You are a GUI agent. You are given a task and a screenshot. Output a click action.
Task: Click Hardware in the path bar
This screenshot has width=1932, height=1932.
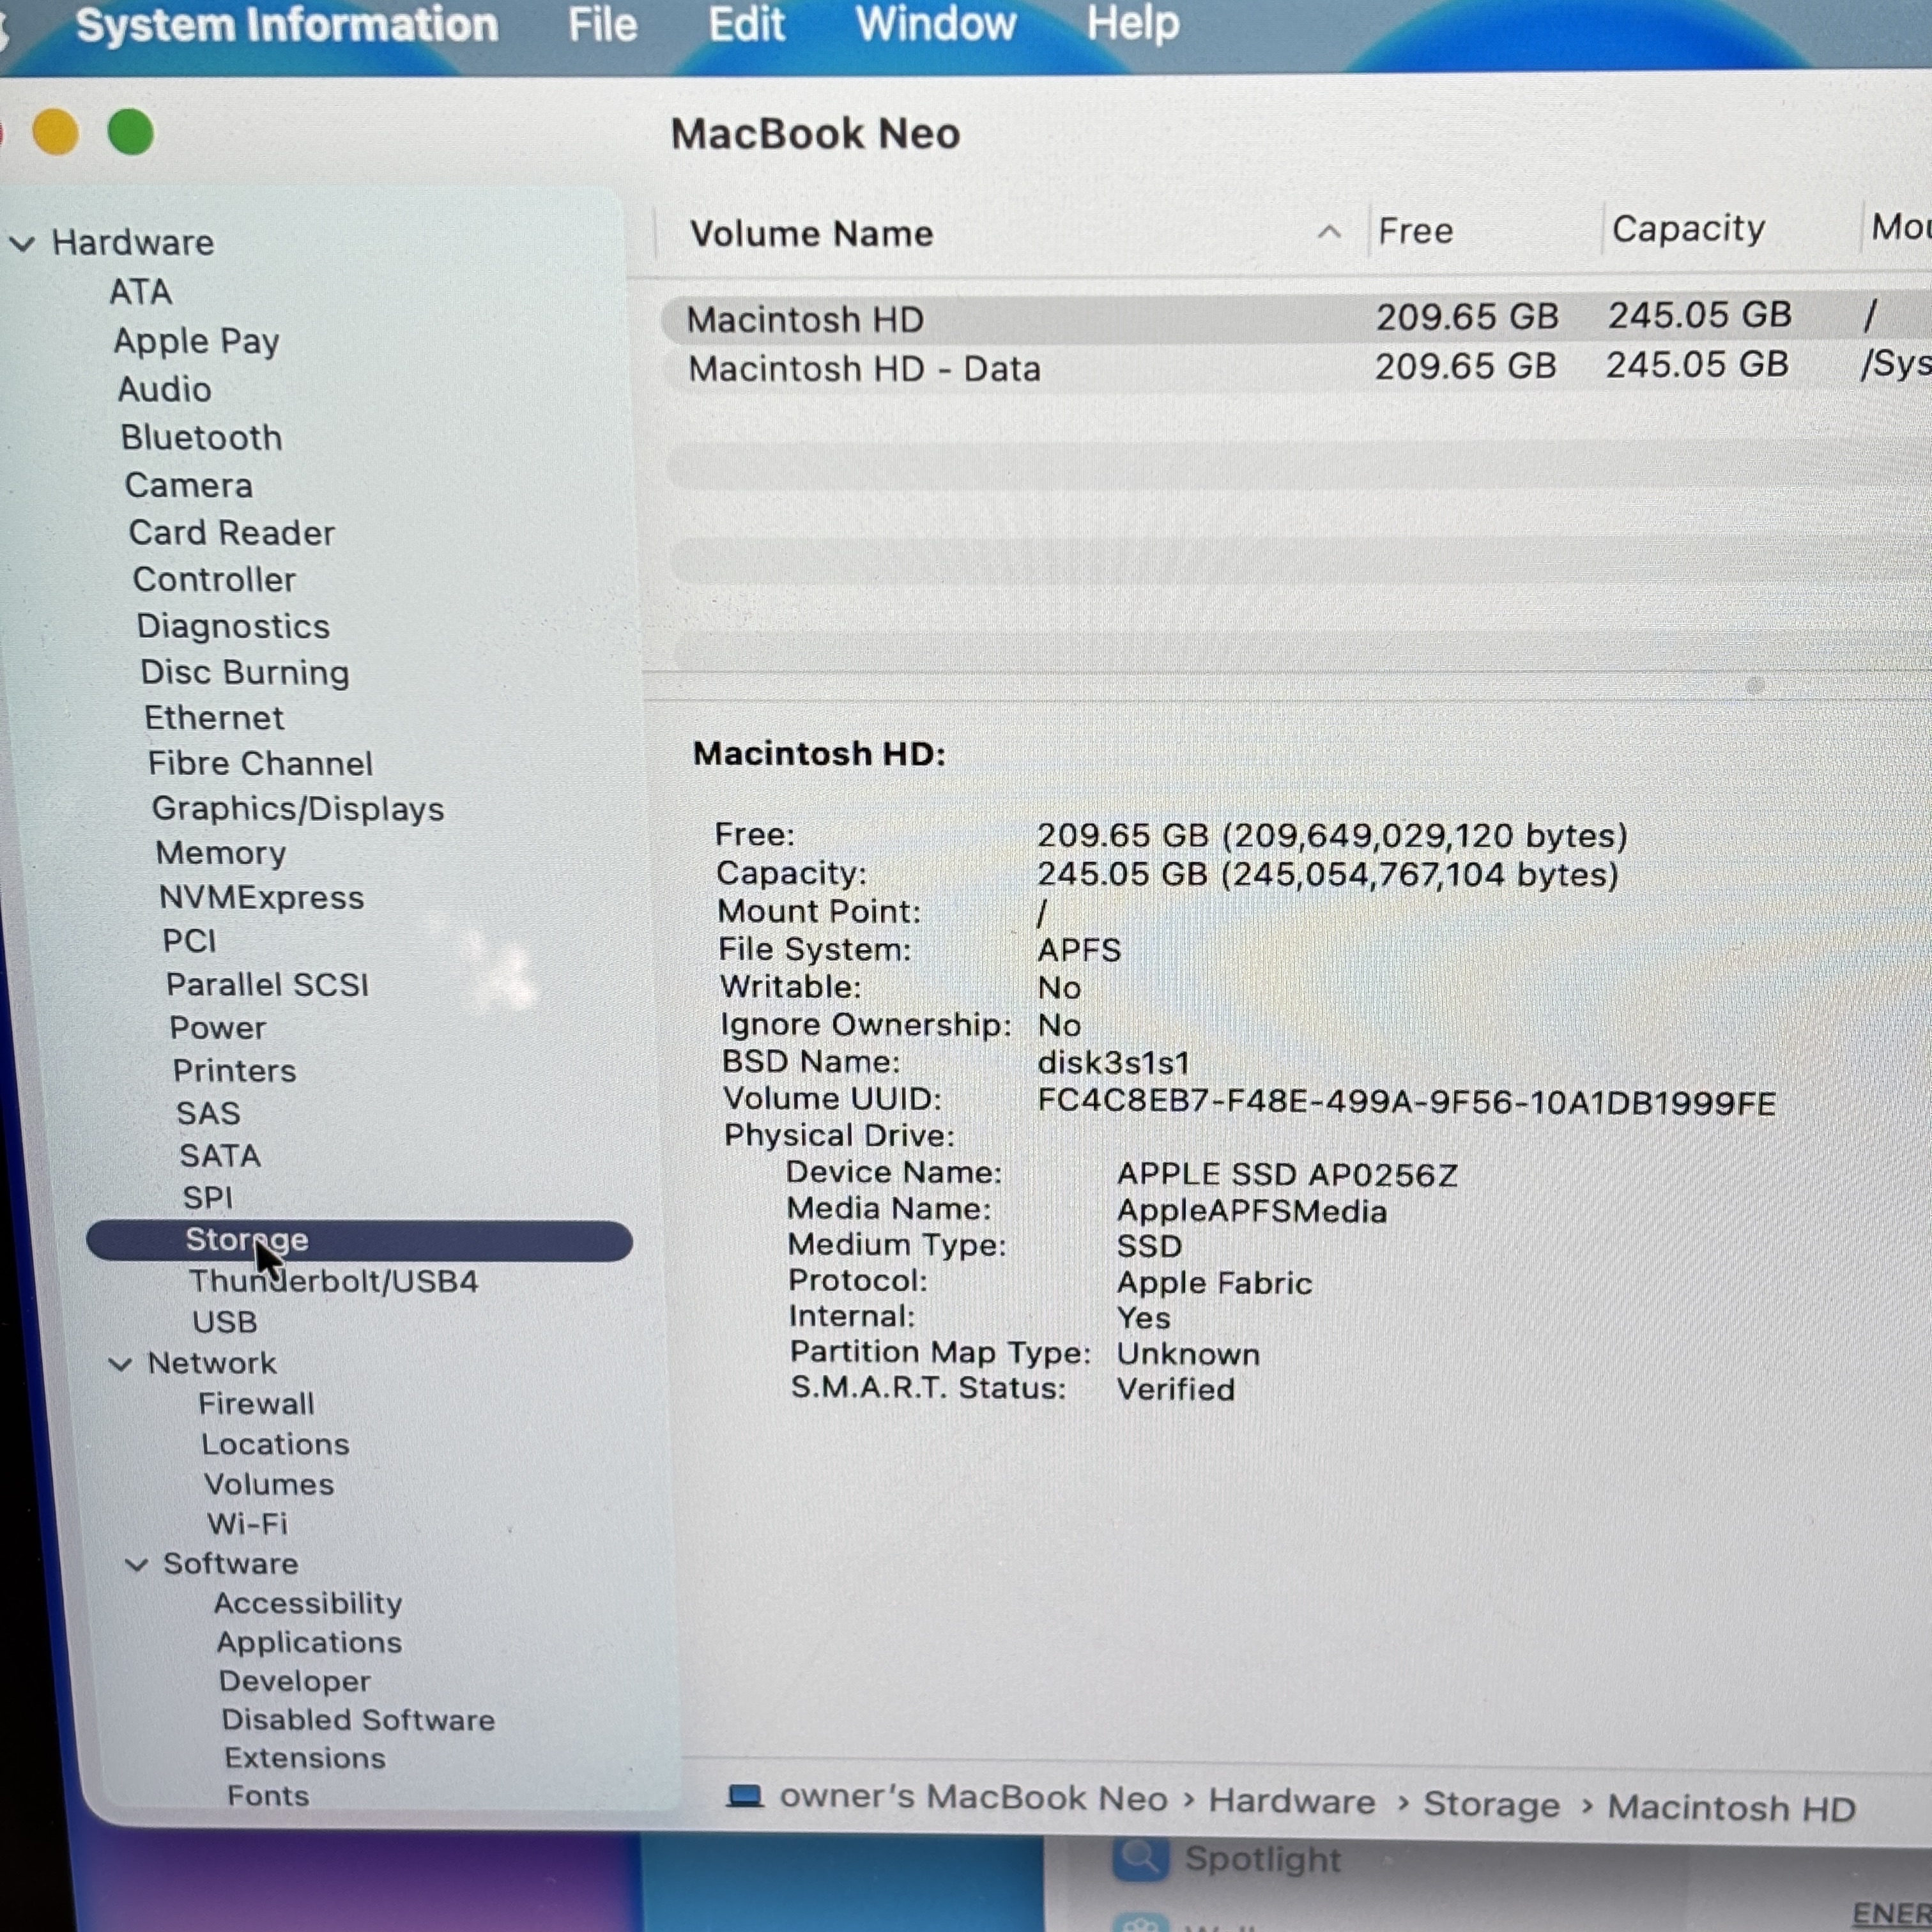tap(1292, 1801)
